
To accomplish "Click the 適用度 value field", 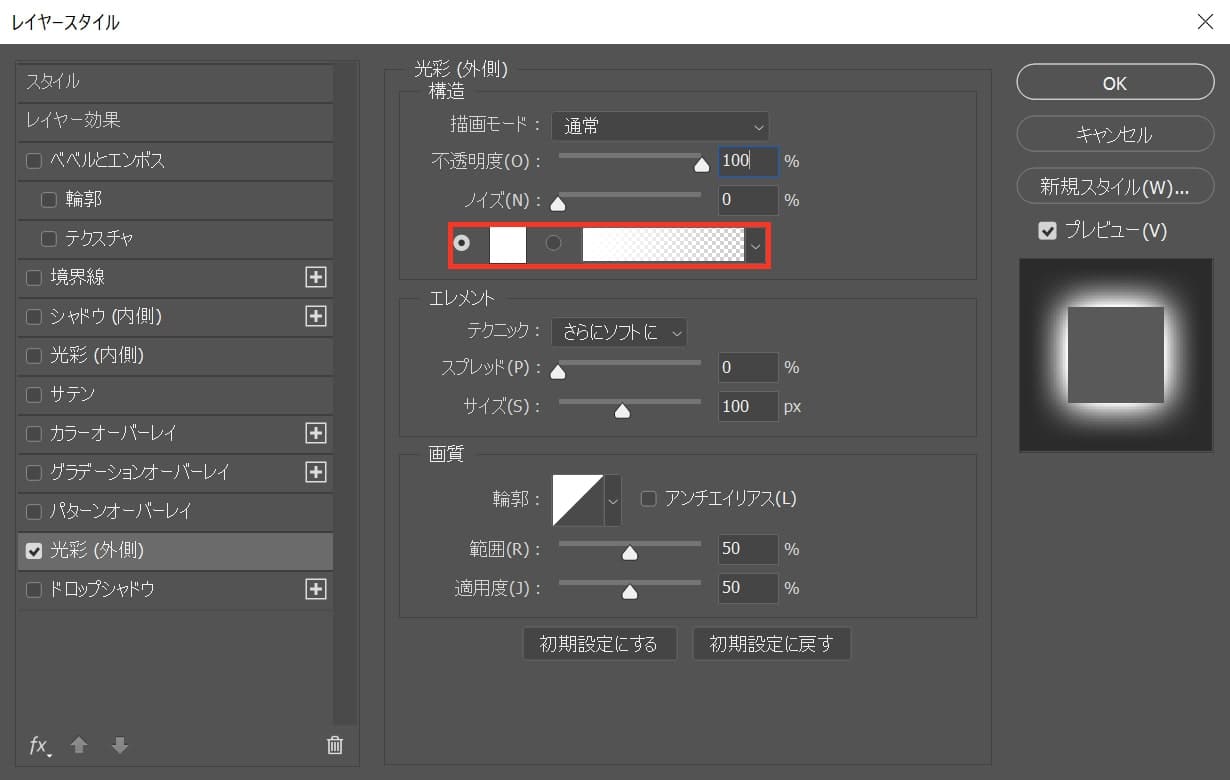I will pyautogui.click(x=748, y=588).
